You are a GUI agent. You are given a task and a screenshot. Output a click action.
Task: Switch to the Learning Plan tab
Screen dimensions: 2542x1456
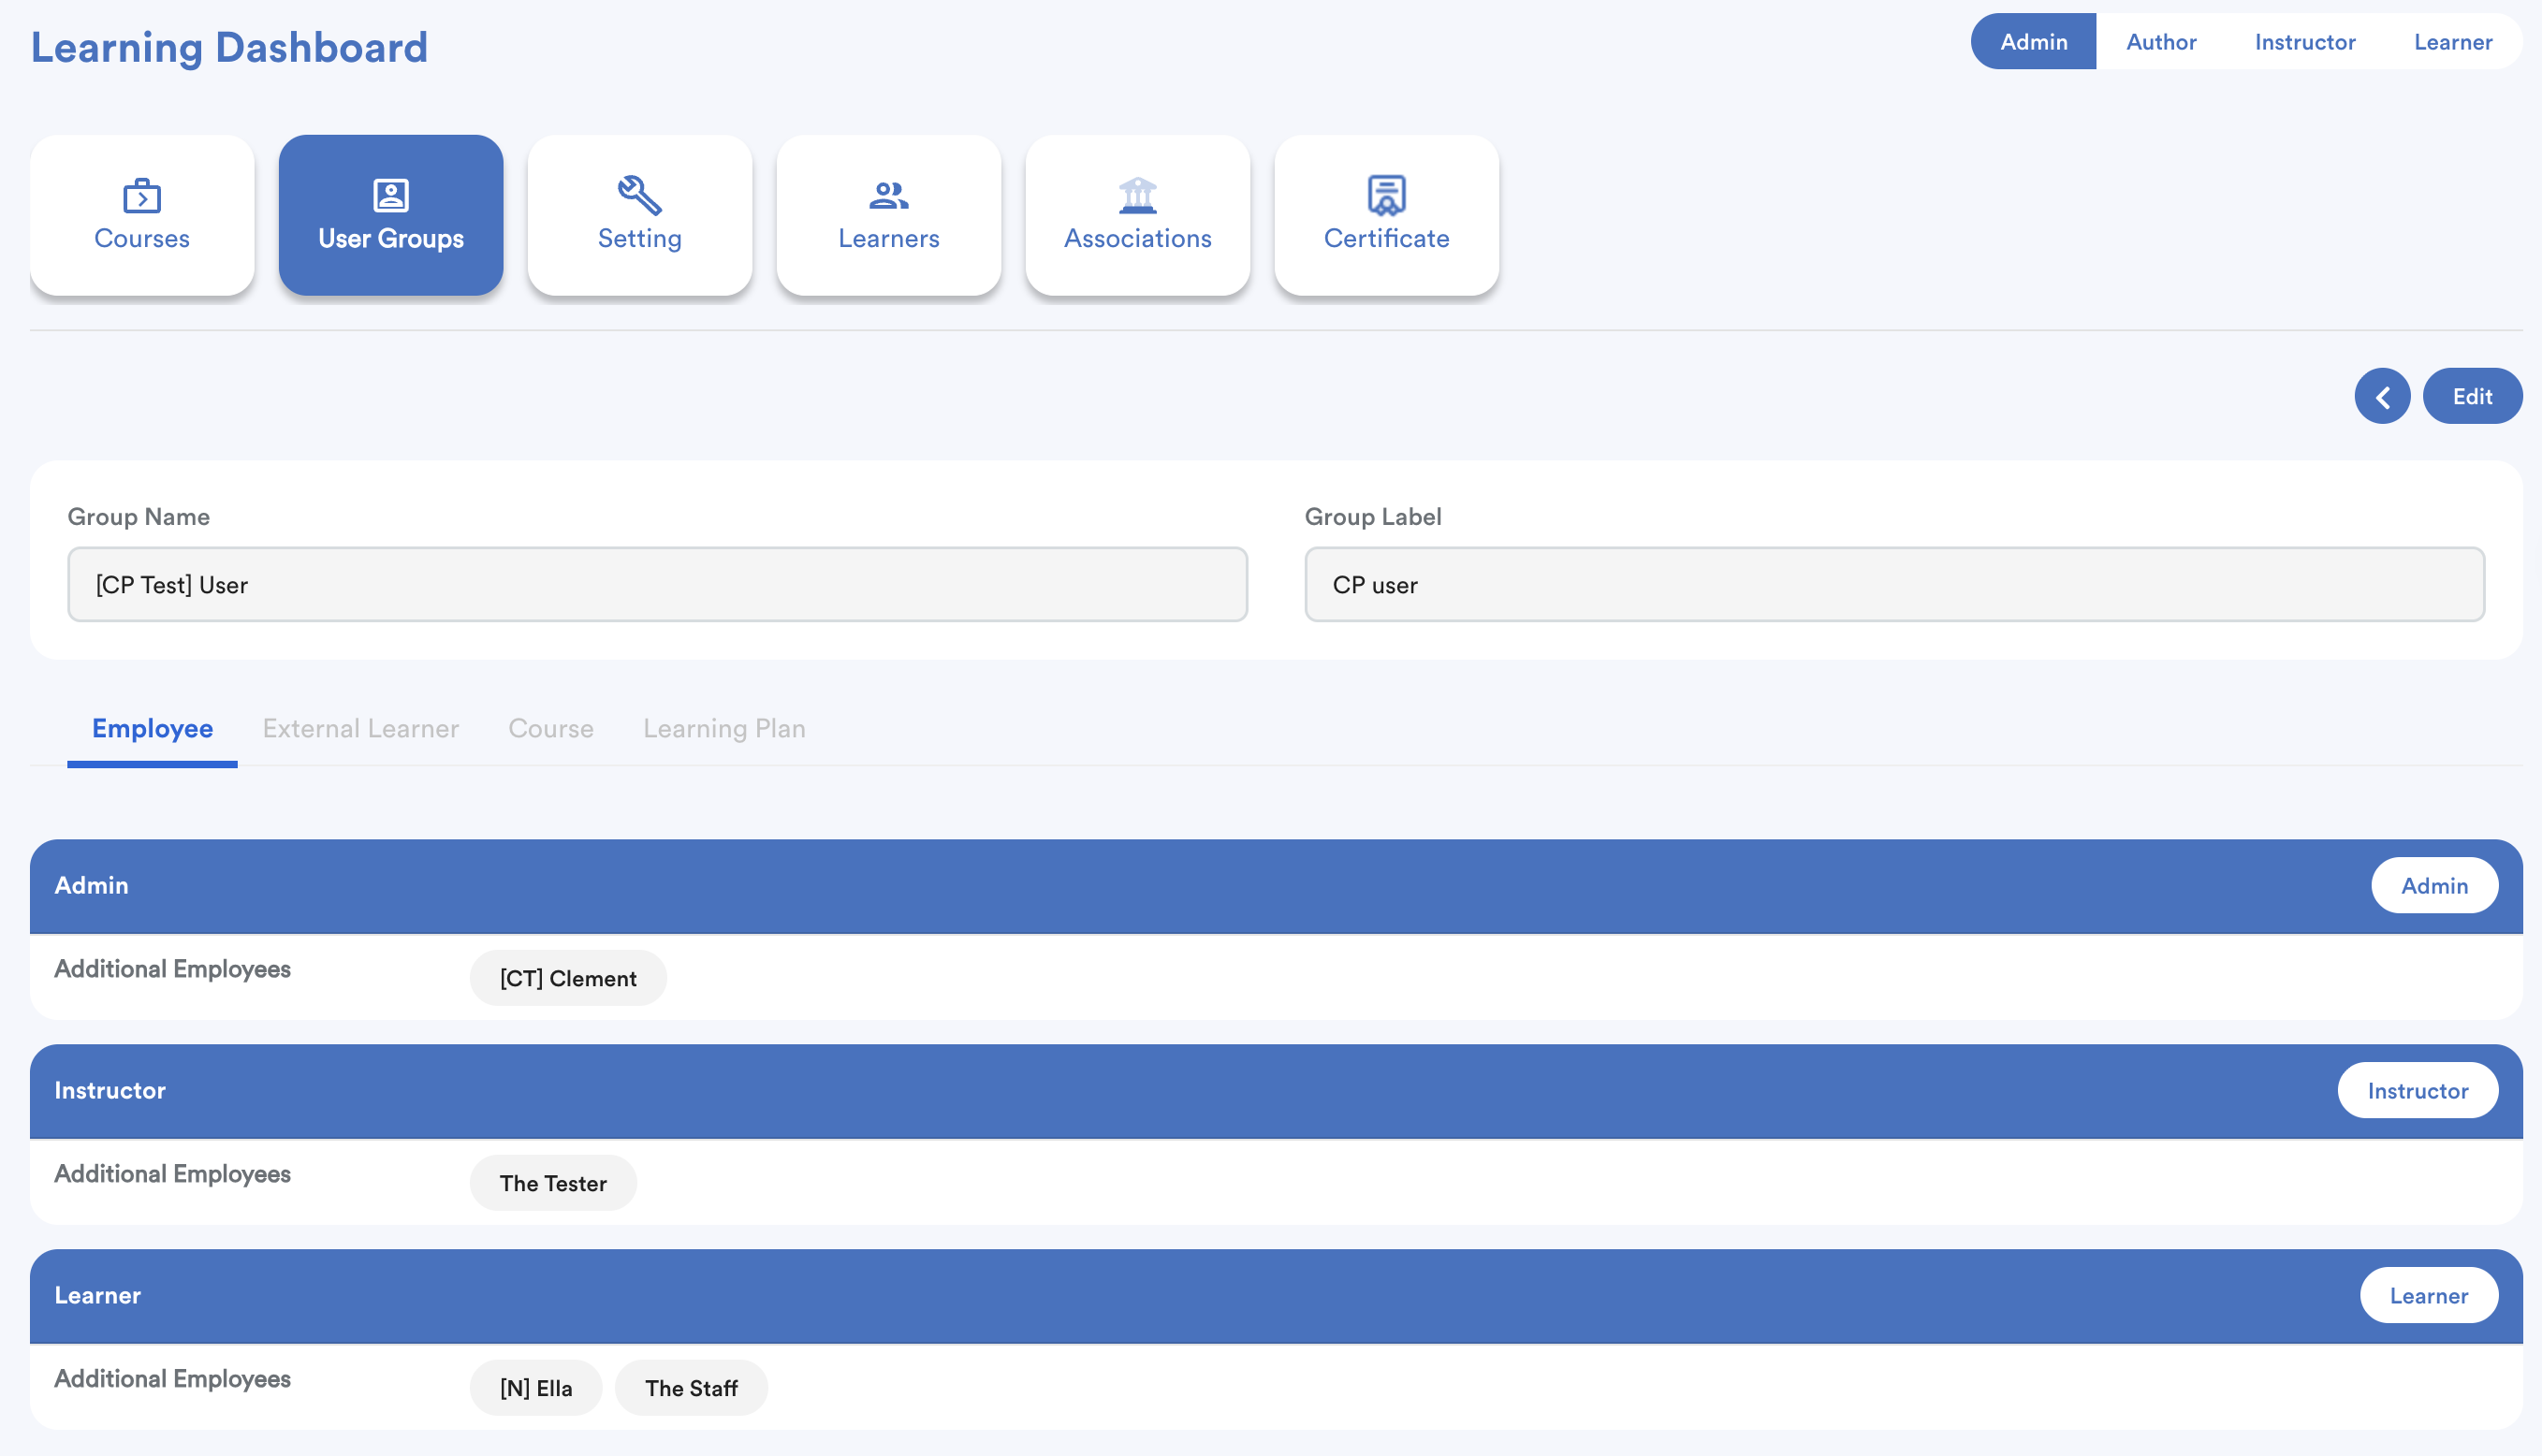pyautogui.click(x=724, y=728)
